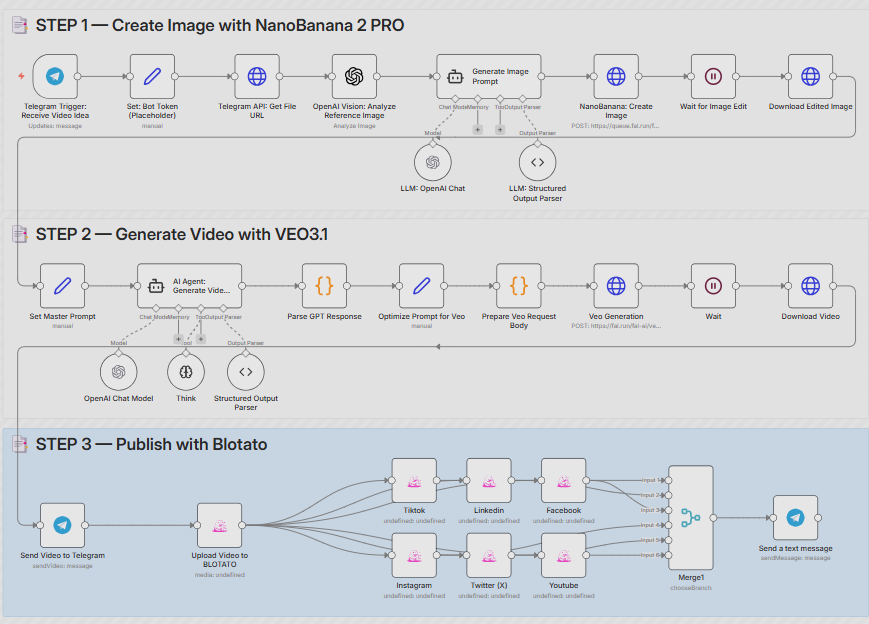
Task: Select the LLM: OpenAI Chat model icon
Action: point(432,162)
